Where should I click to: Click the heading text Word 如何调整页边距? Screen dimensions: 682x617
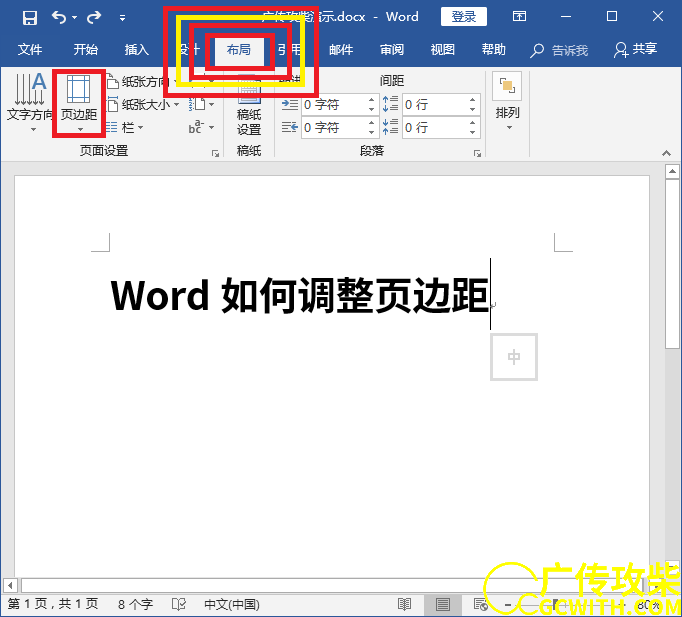pos(299,296)
